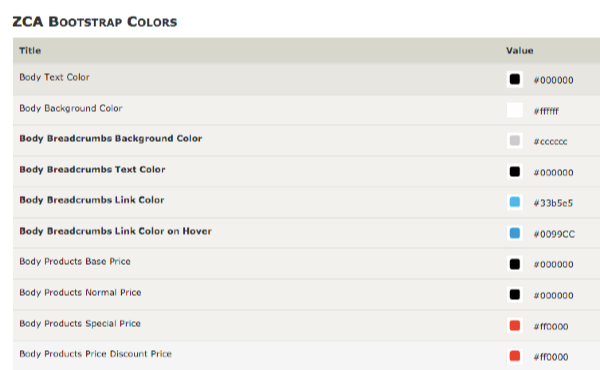Click the #0099CC value text

pos(554,234)
